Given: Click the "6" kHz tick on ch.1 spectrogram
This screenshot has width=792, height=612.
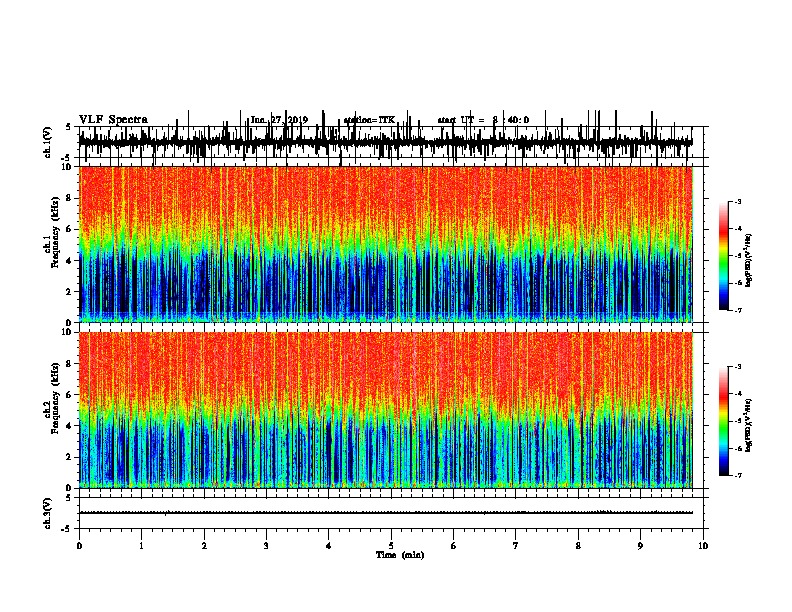Looking at the screenshot, I should click(x=70, y=230).
